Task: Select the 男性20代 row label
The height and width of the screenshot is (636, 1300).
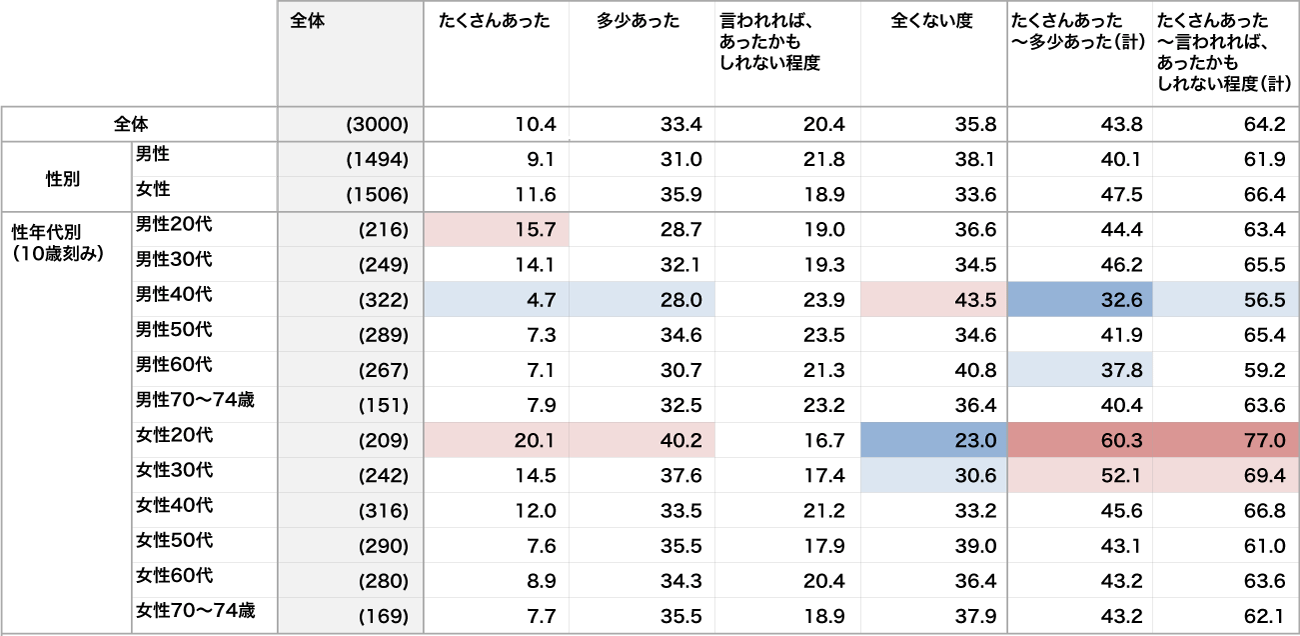Action: click(x=174, y=225)
